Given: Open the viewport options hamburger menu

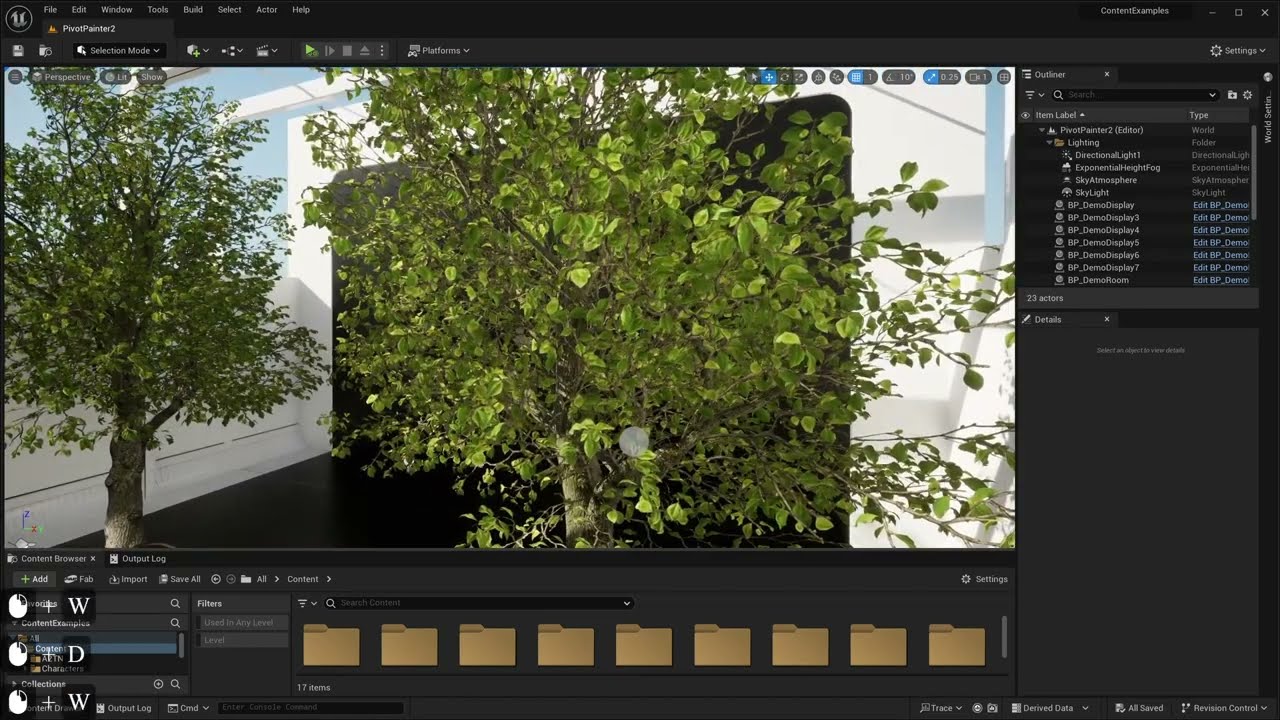Looking at the screenshot, I should click(14, 77).
